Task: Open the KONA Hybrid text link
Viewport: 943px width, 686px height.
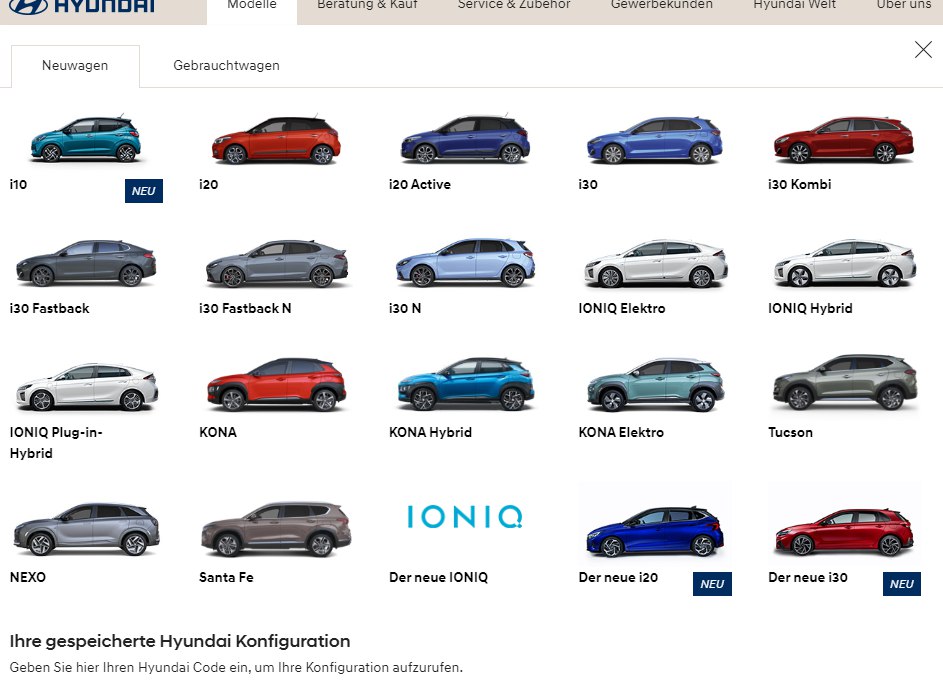Action: point(430,432)
